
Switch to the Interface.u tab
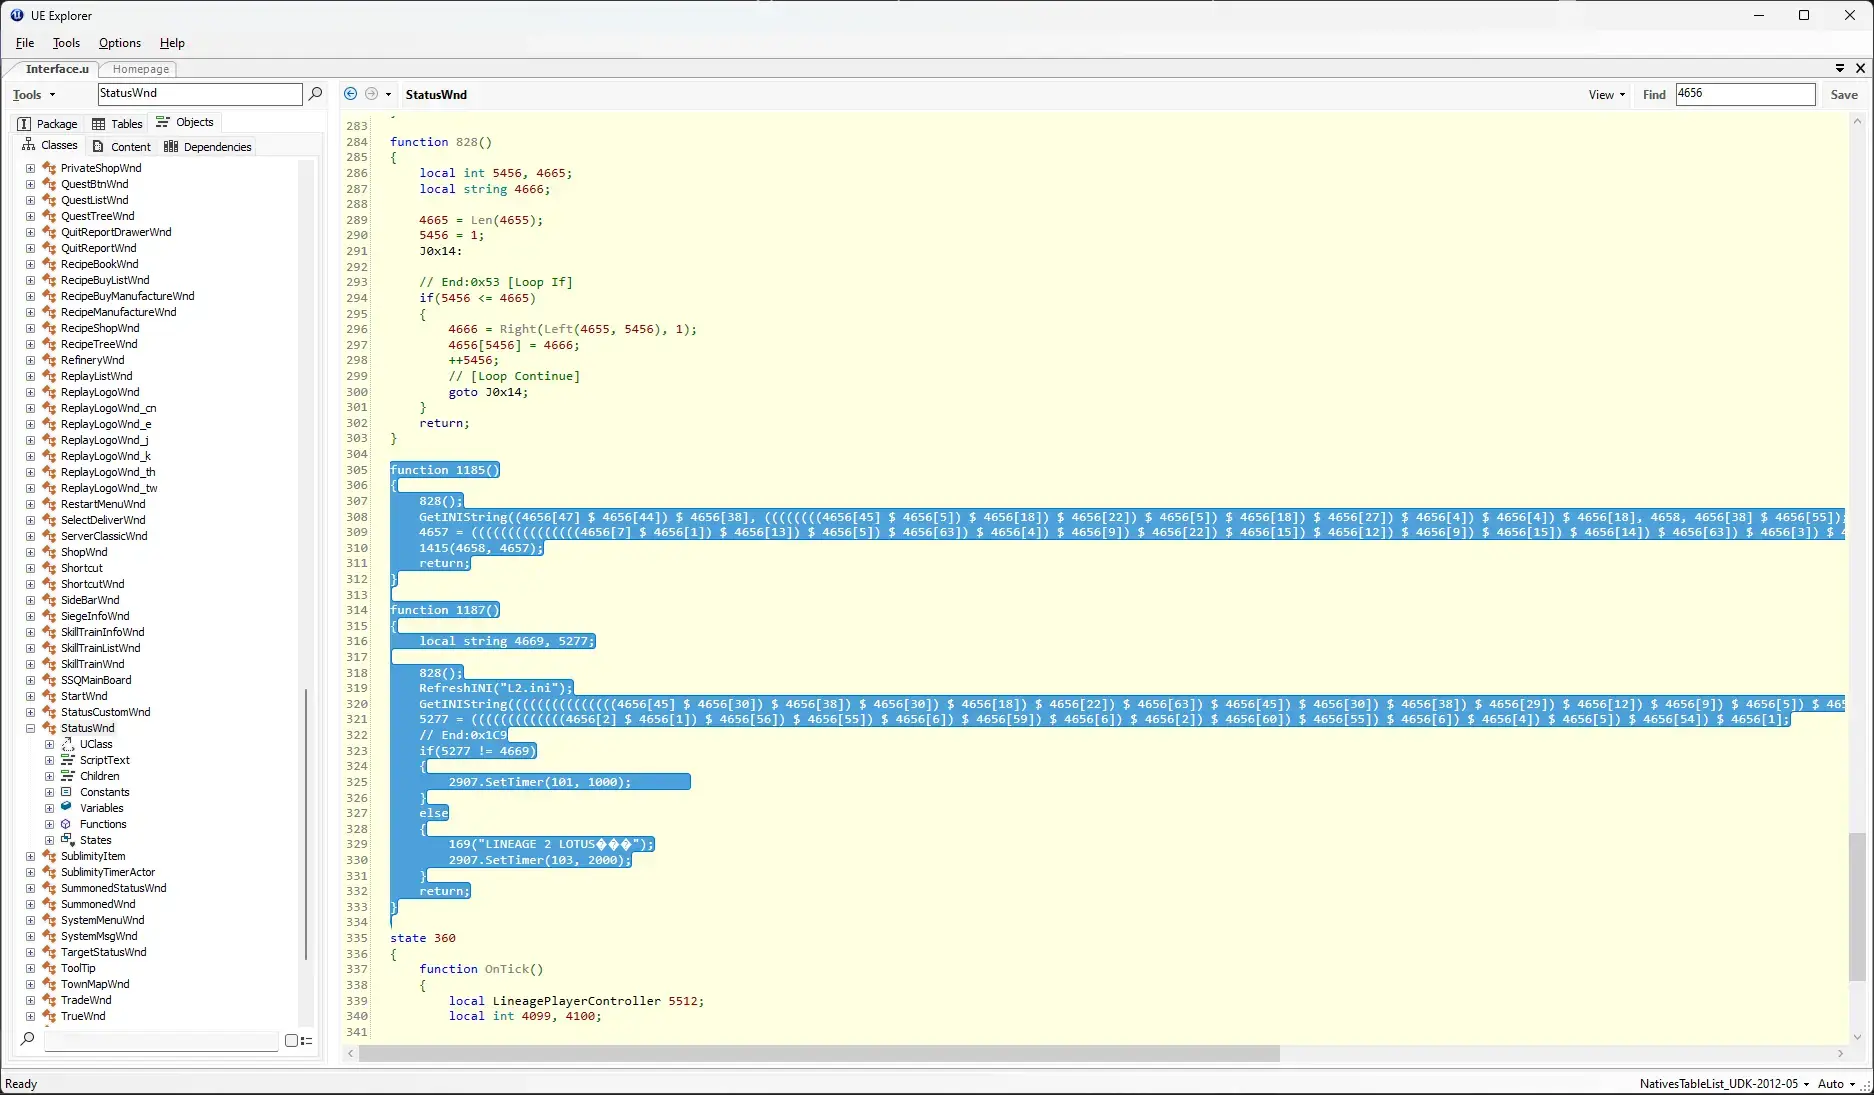point(57,69)
